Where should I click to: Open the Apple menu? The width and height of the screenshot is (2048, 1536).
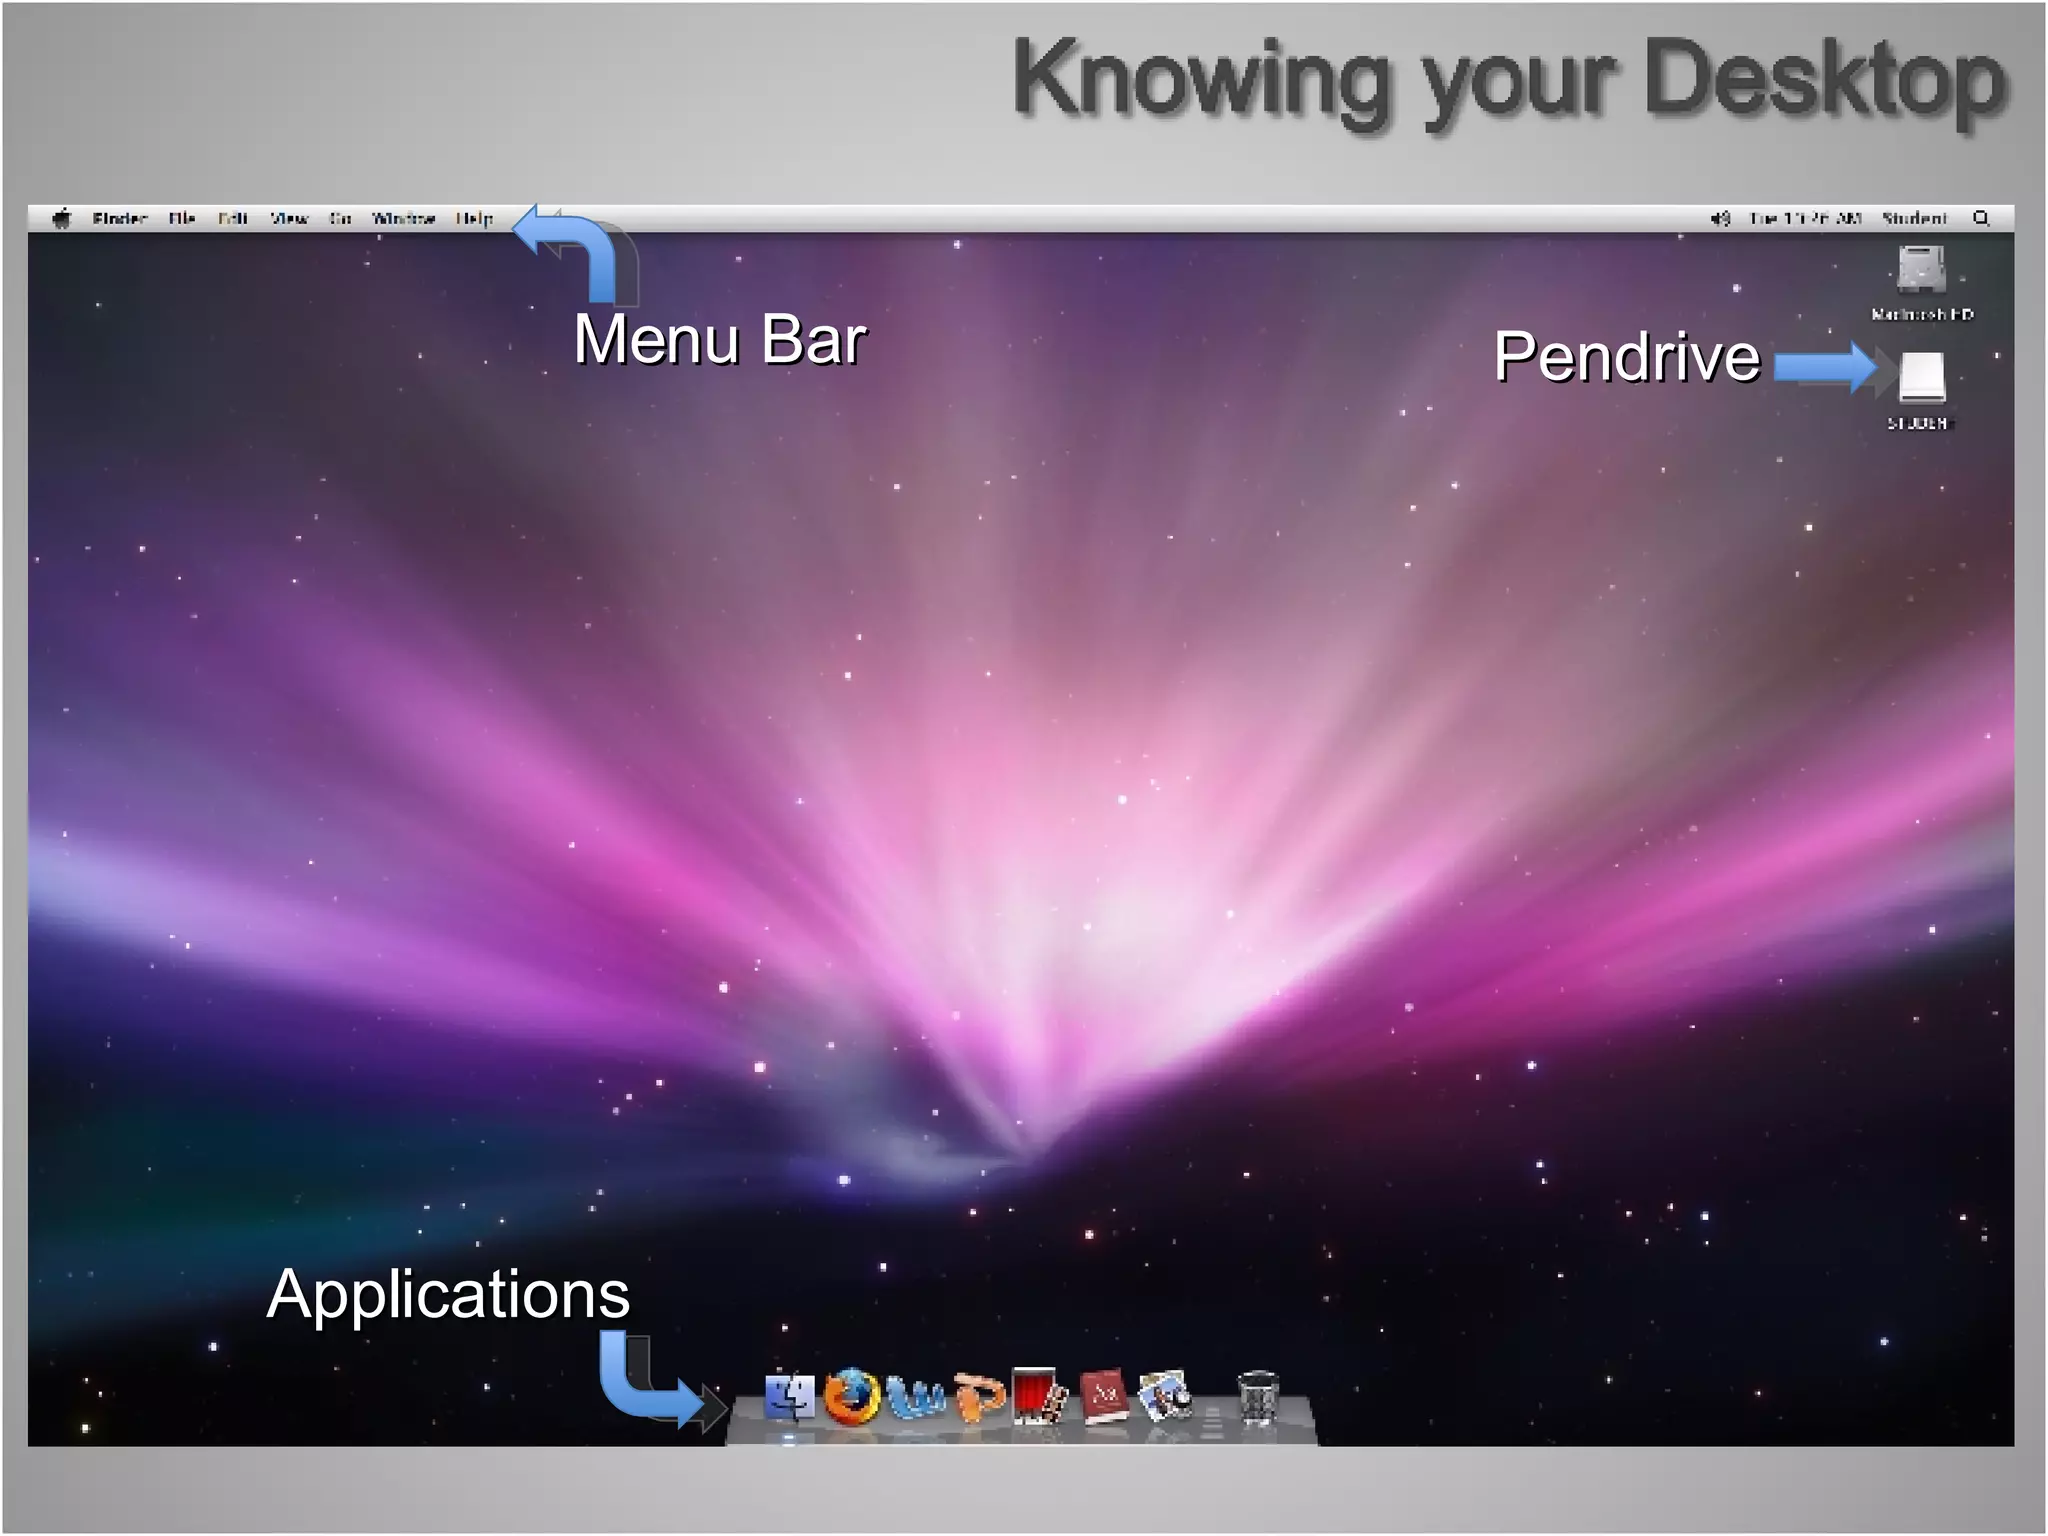[x=62, y=218]
